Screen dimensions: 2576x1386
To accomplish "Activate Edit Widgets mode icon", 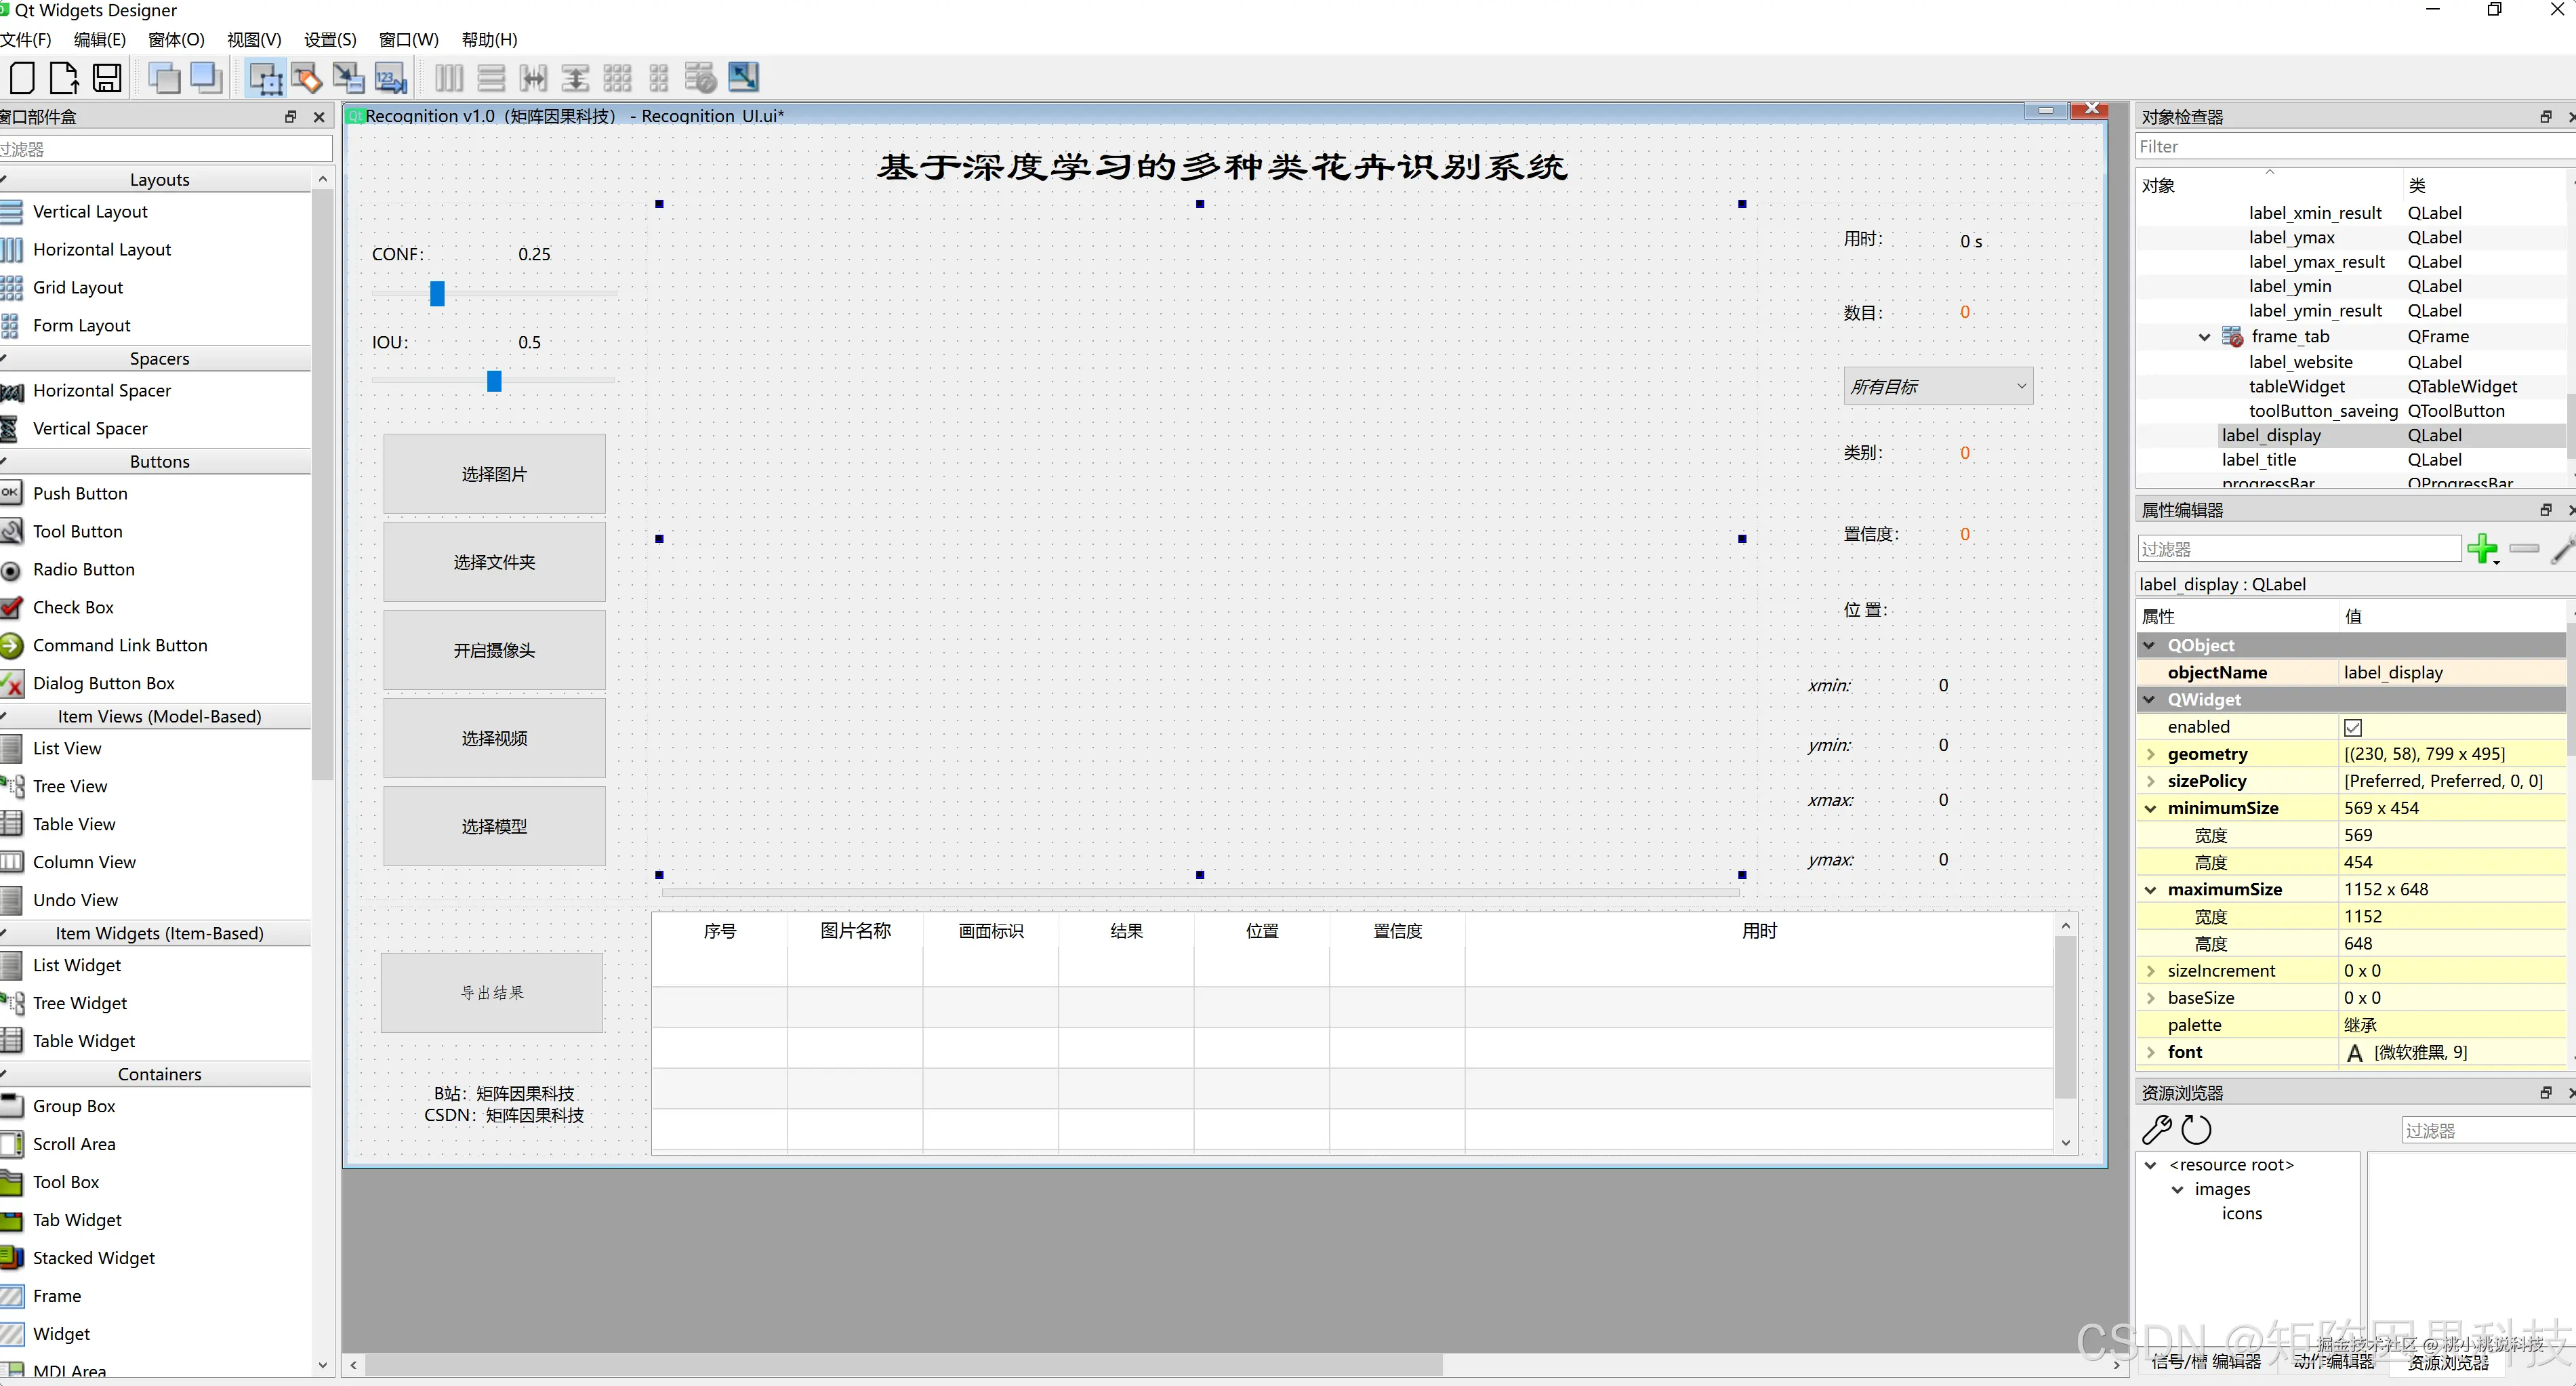I will pyautogui.click(x=265, y=78).
